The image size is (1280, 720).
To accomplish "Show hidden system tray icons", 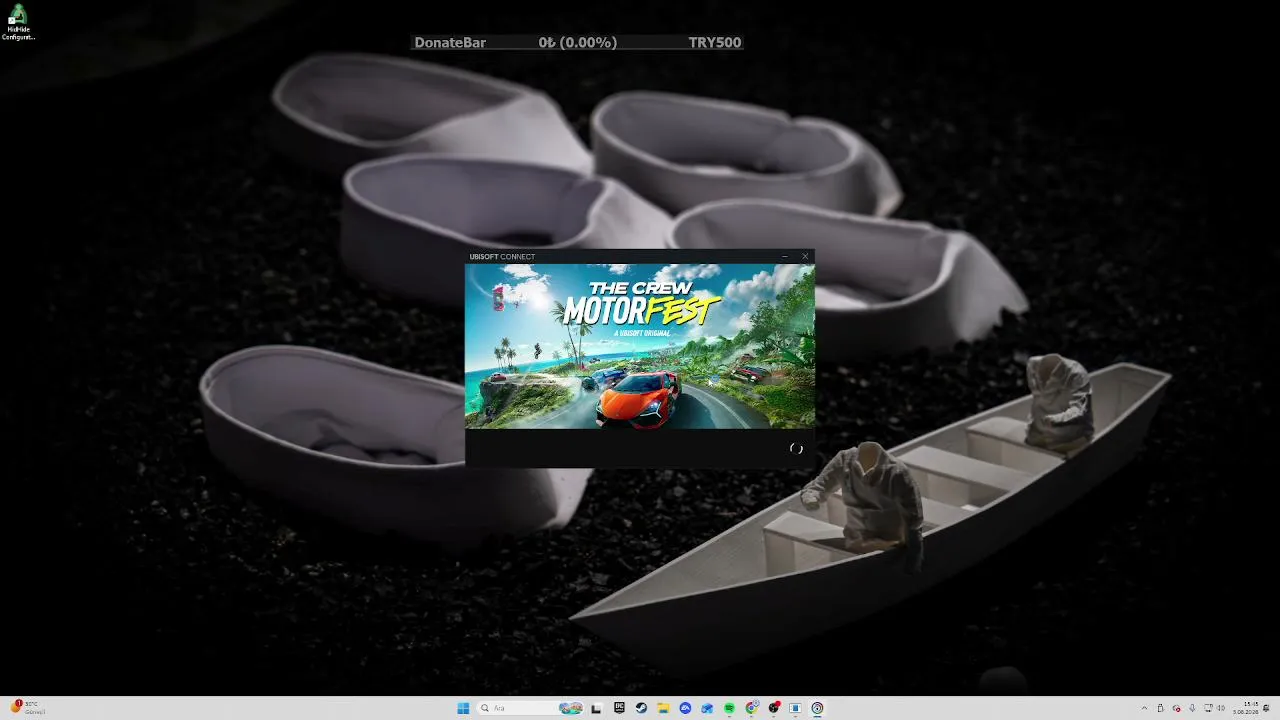I will tap(1145, 708).
